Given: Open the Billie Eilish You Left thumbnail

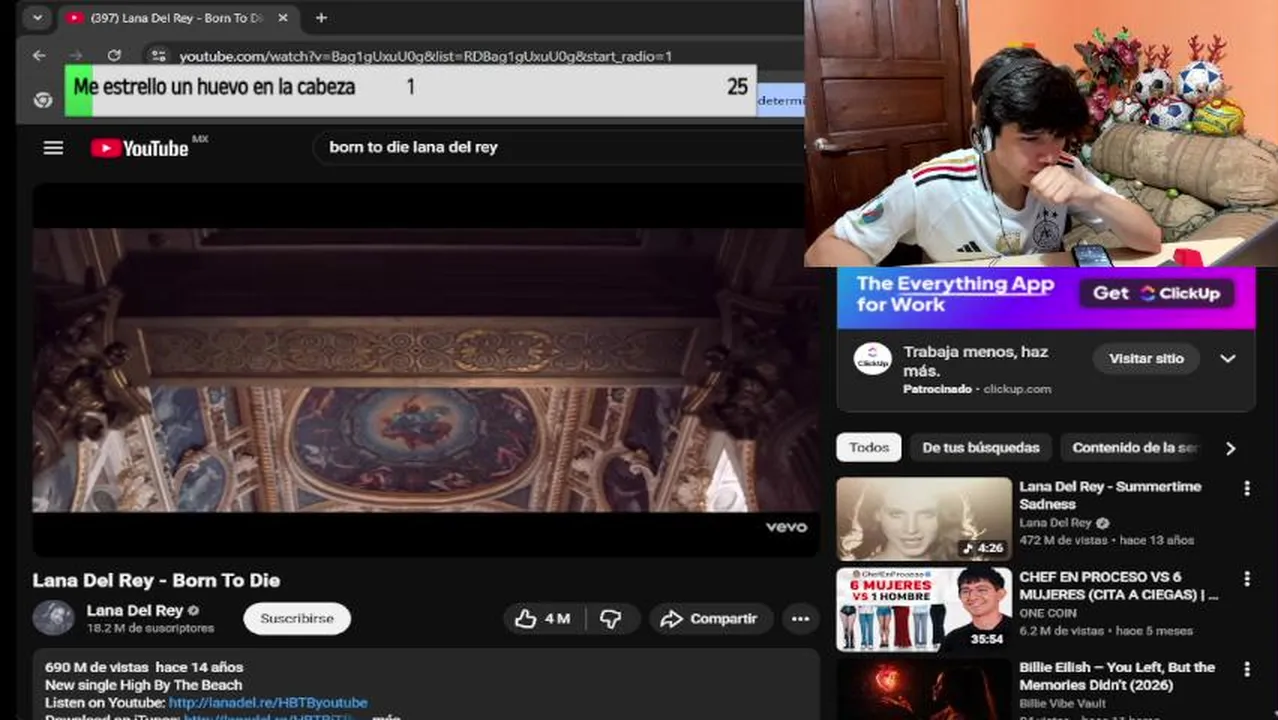Looking at the screenshot, I should coord(924,689).
